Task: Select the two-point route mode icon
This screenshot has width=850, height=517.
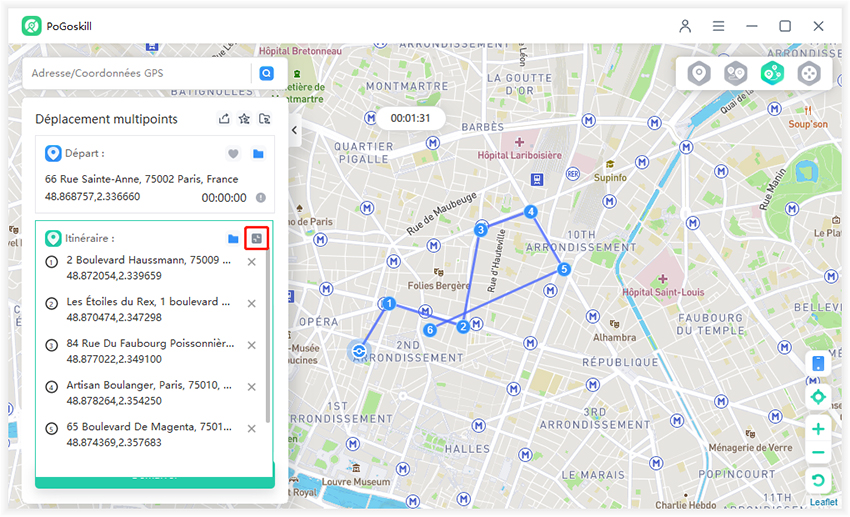Action: coord(736,73)
